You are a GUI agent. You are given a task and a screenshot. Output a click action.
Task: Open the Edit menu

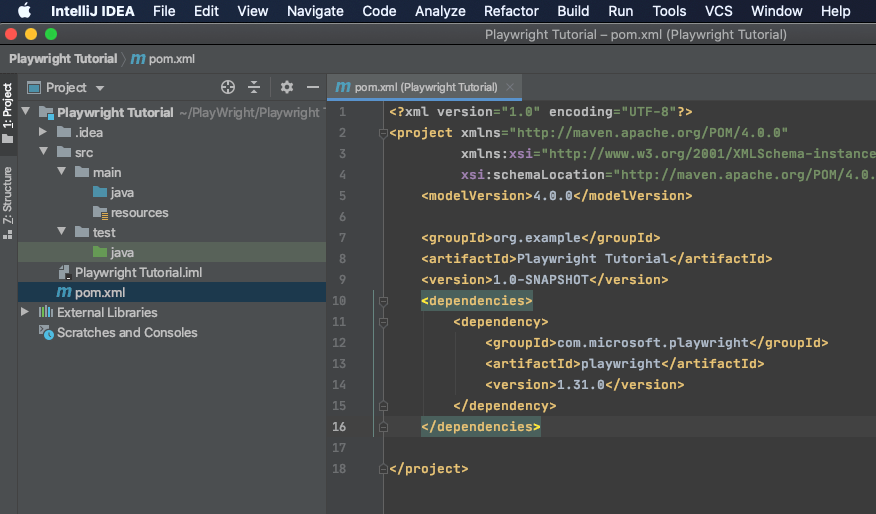206,11
